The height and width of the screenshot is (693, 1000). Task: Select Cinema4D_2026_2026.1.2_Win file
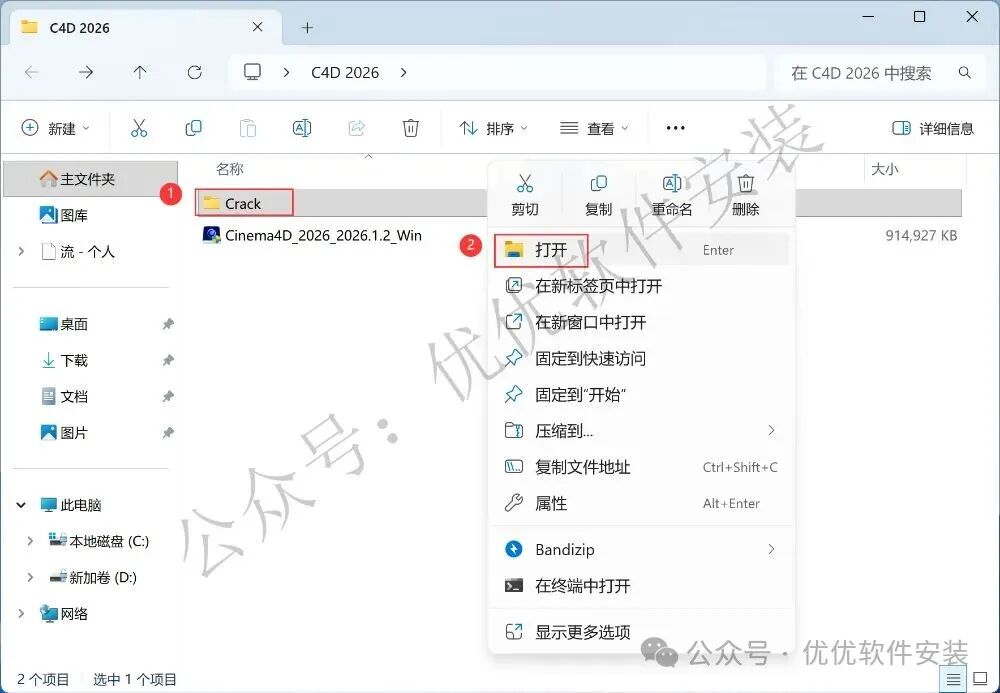click(x=312, y=235)
